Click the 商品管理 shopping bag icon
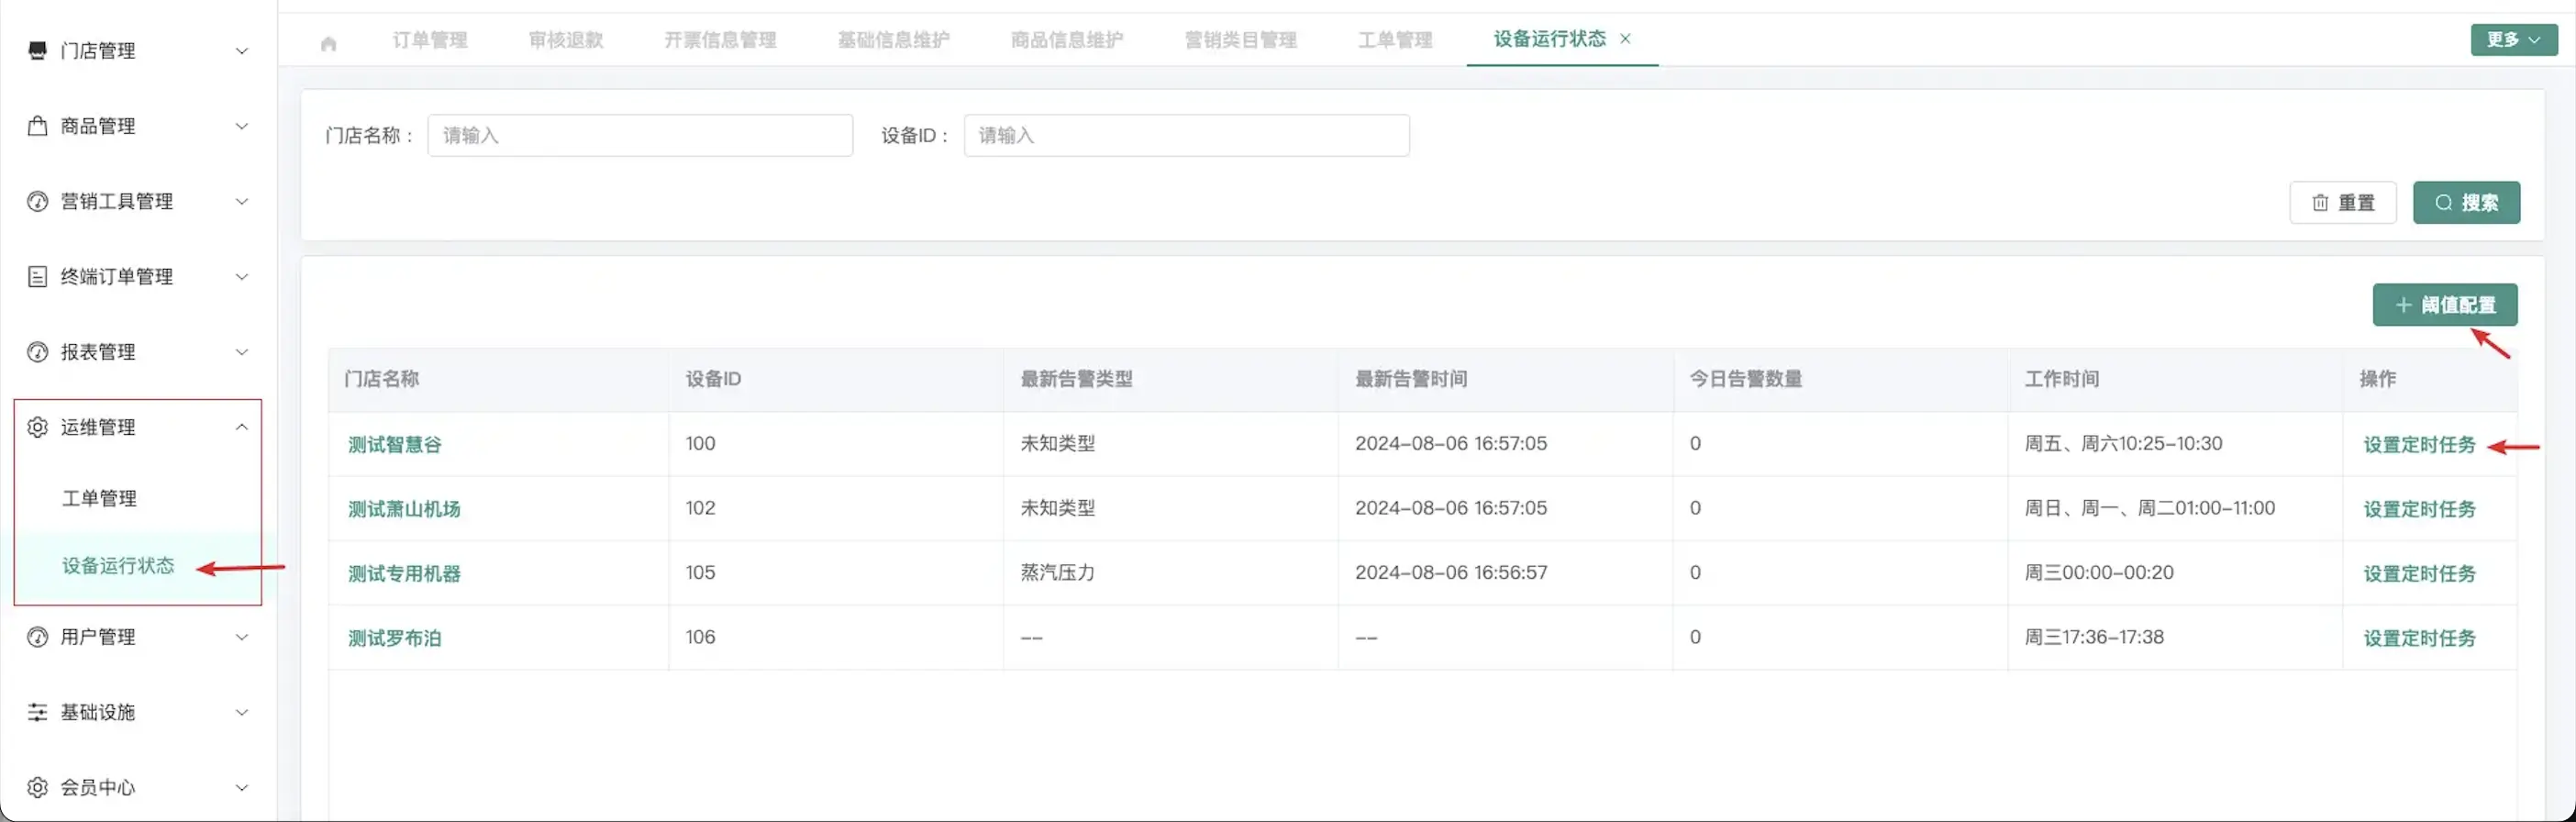The width and height of the screenshot is (2576, 822). click(37, 126)
